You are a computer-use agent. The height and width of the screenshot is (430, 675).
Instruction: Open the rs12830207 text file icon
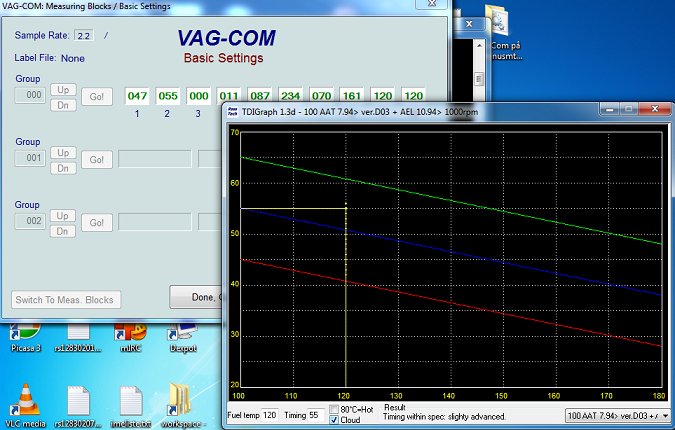pos(78,403)
